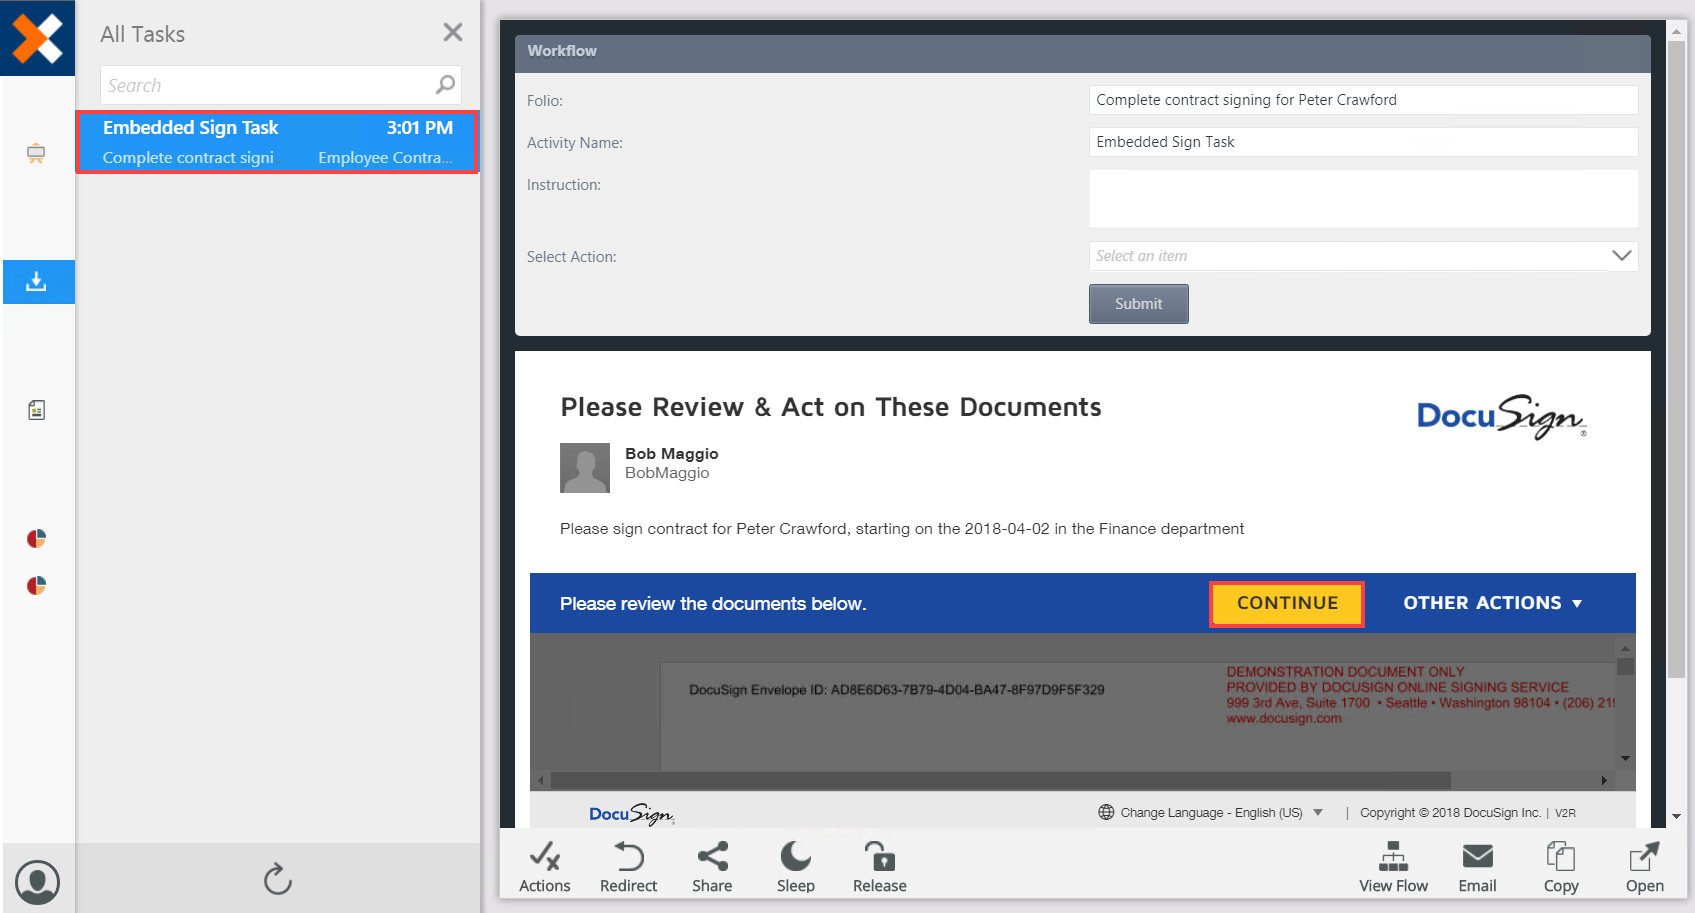Click the document scroll down arrow
The image size is (1695, 913).
click(x=1625, y=758)
